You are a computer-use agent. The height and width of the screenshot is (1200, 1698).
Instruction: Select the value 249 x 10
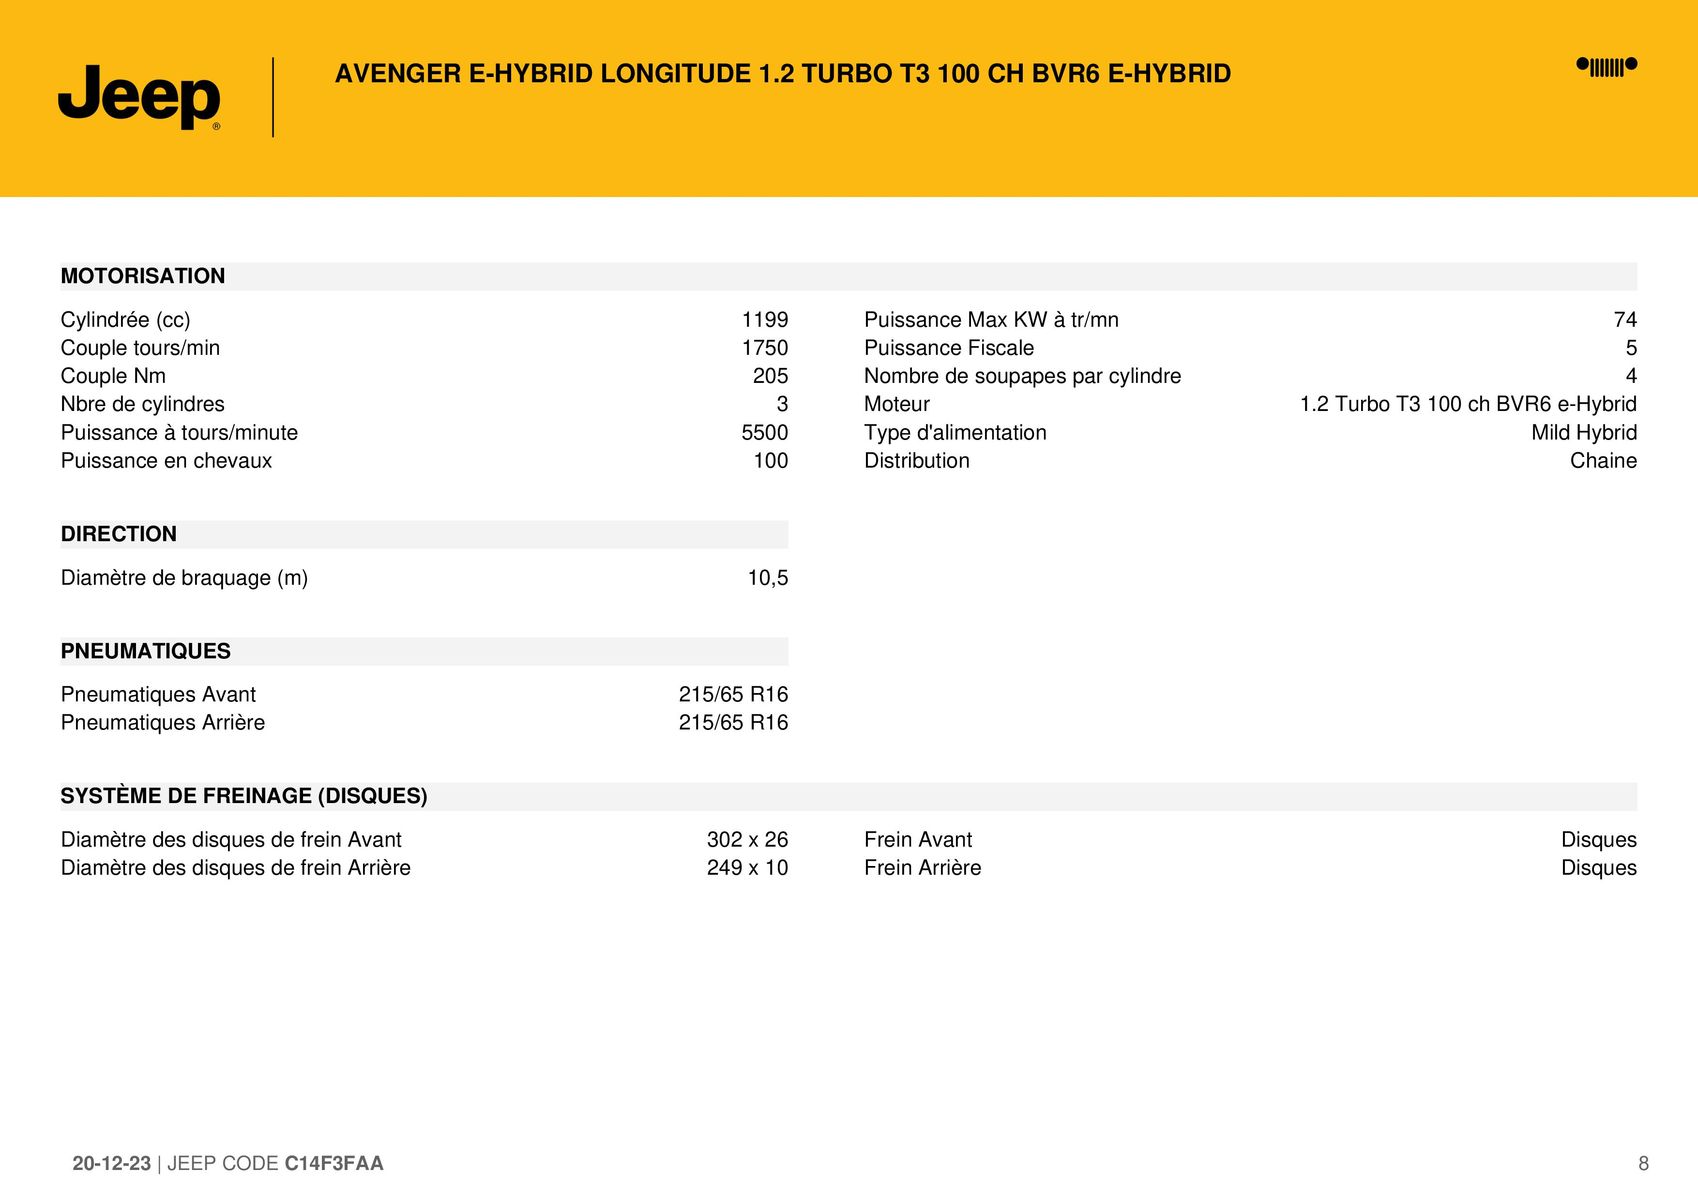point(748,868)
